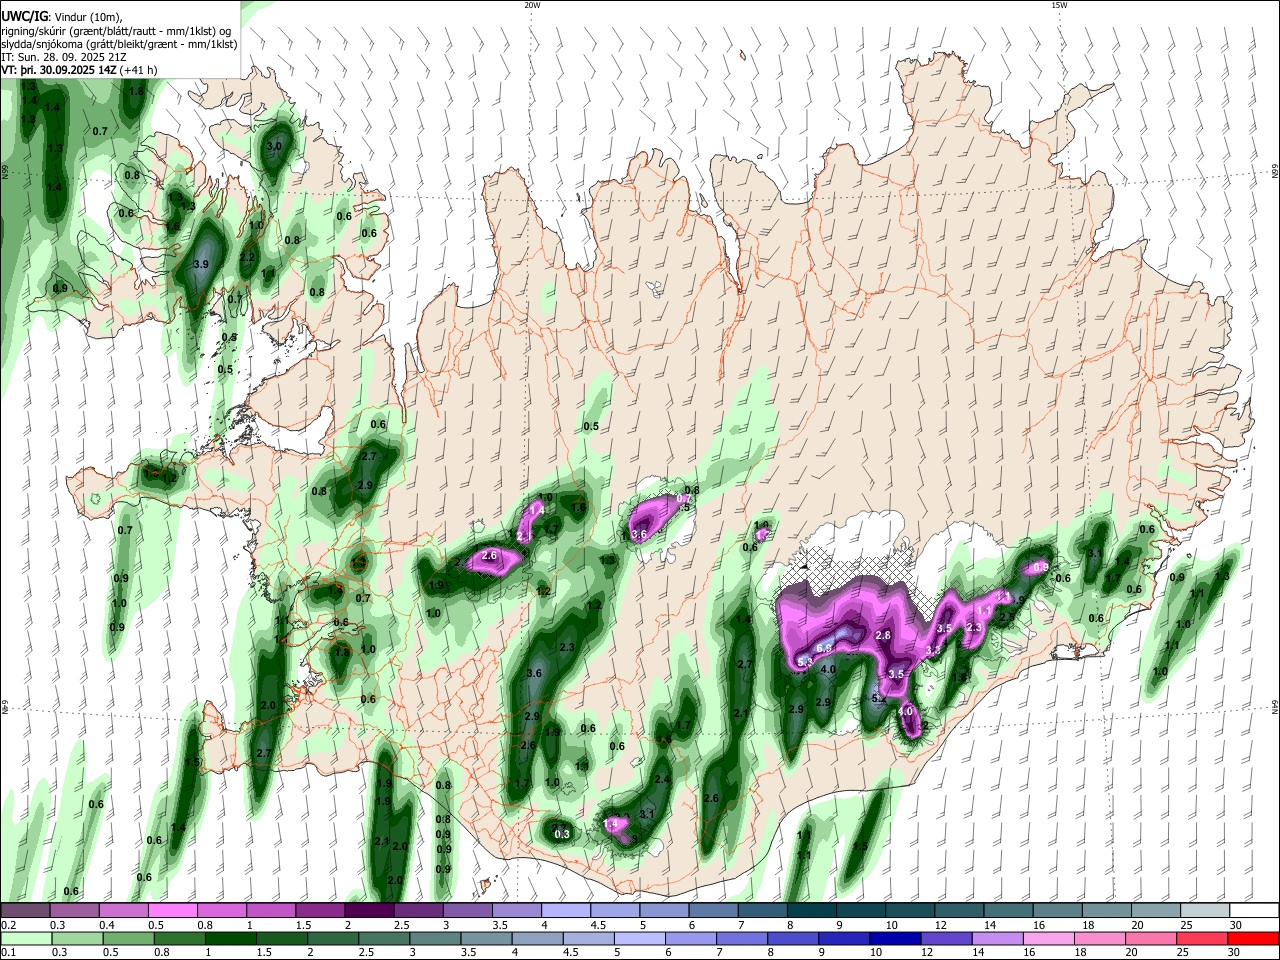Pick the bright pink snow swatch between 0.5 and 0.8

tap(172, 910)
